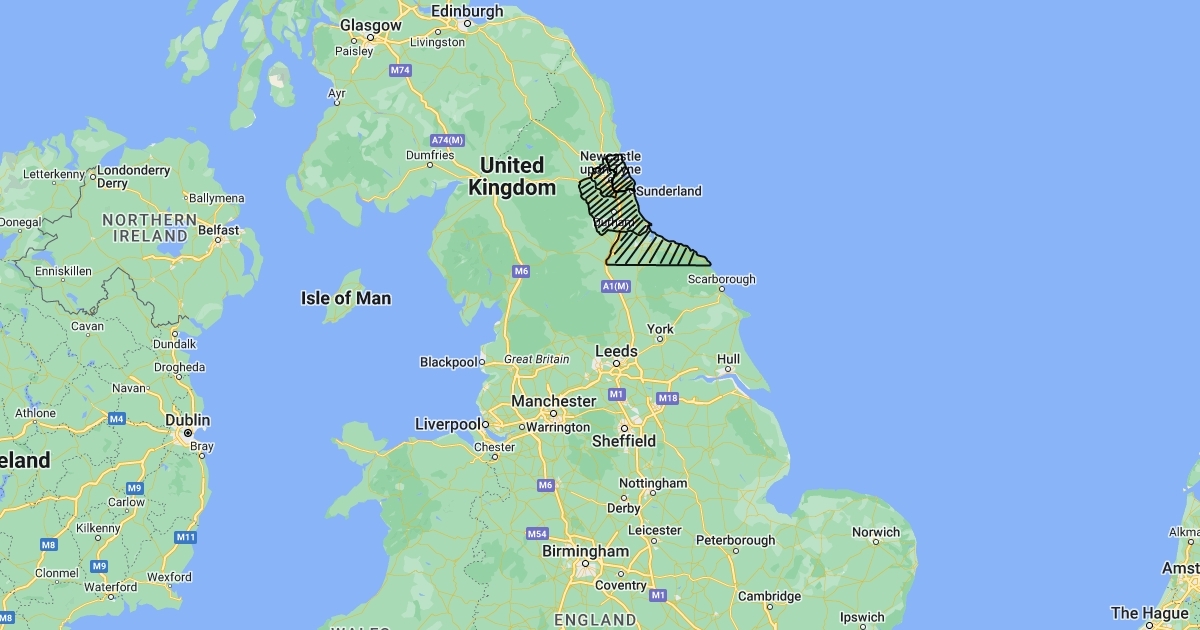Click the Blackpool town label

448,362
